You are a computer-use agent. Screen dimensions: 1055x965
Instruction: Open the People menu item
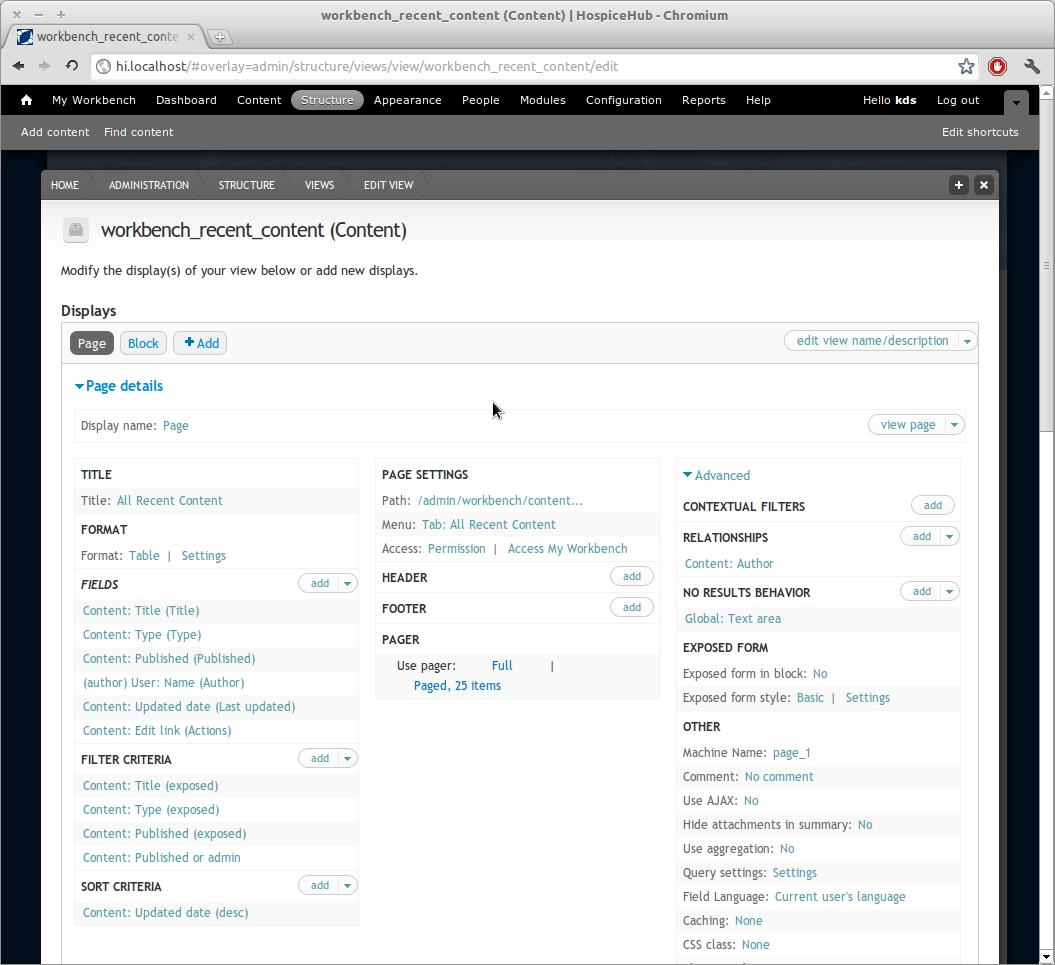pos(480,100)
